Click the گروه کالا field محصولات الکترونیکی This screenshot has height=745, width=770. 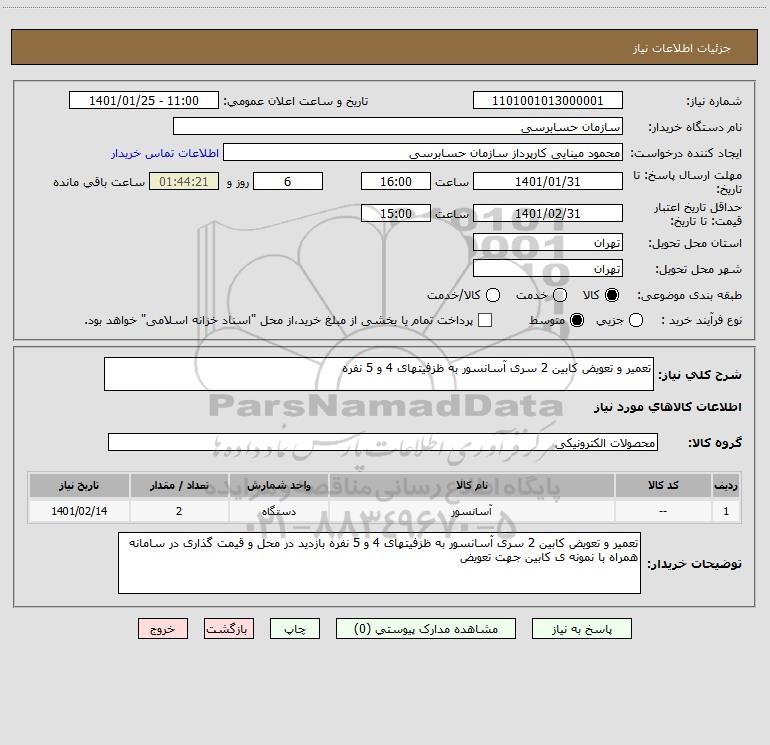(383, 442)
